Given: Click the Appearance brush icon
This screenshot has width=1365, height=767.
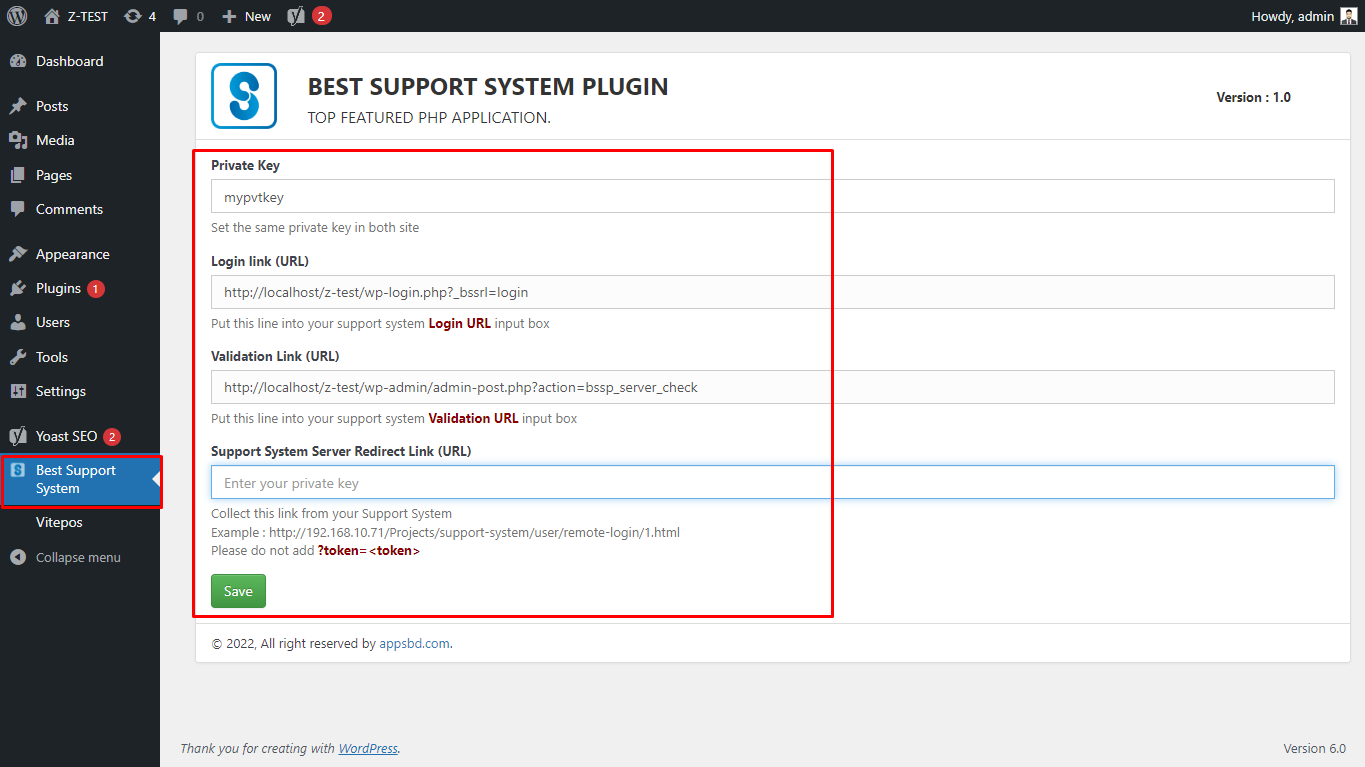Looking at the screenshot, I should pyautogui.click(x=18, y=254).
